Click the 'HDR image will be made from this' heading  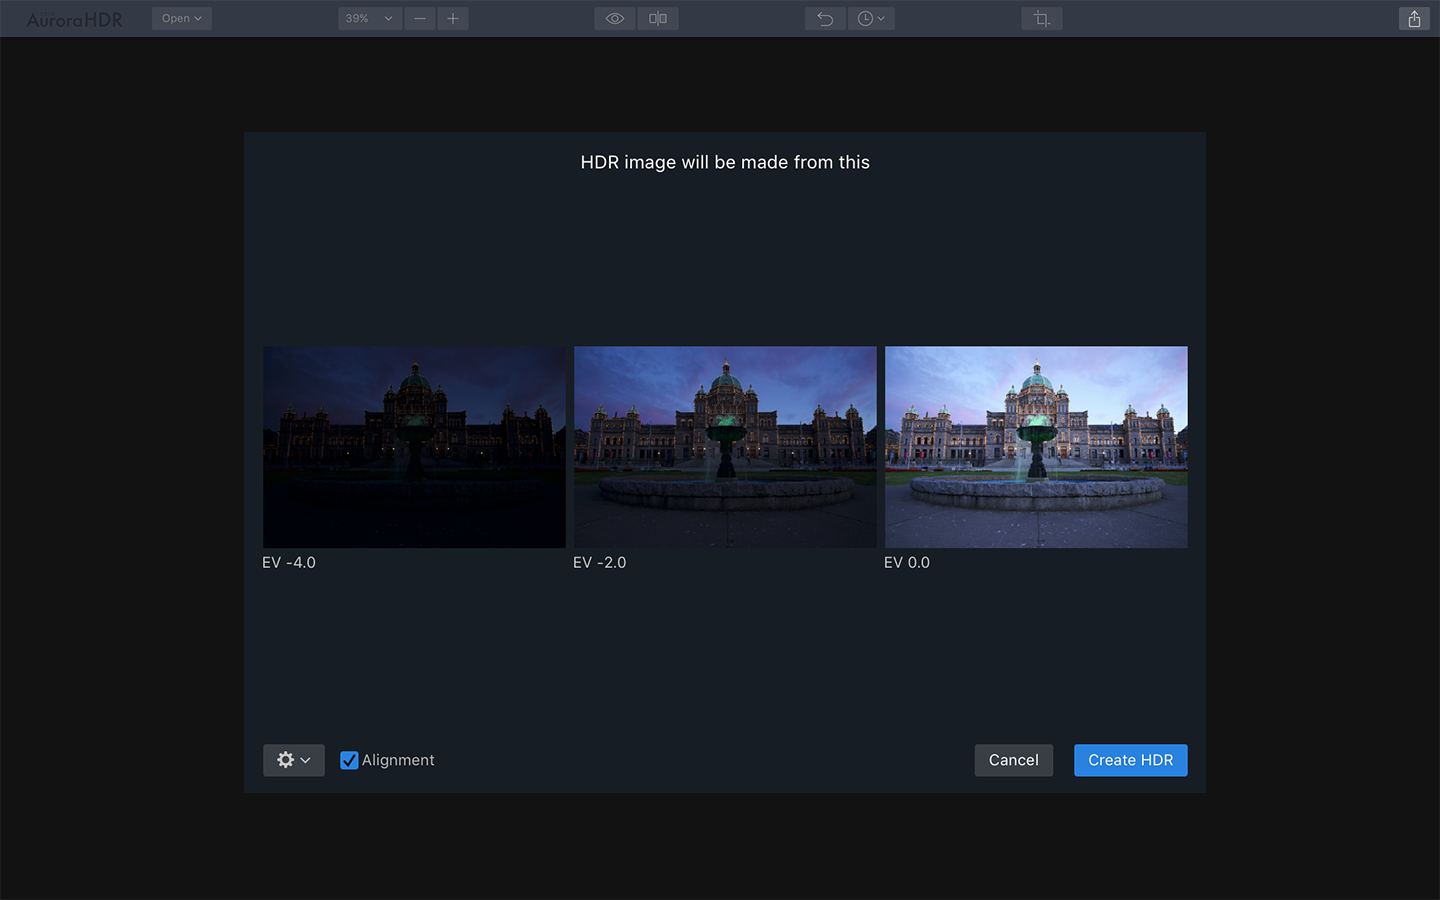coord(725,162)
